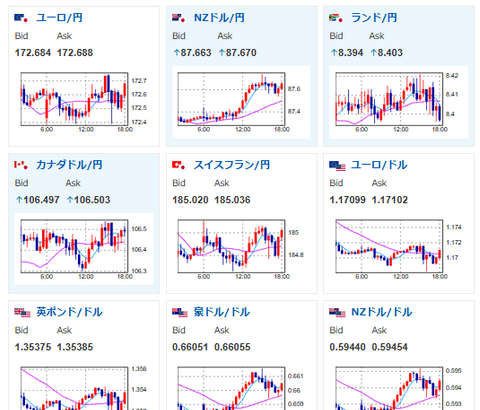
Task: Click the NZ Dollar/Yen flag icon
Action: (x=180, y=18)
